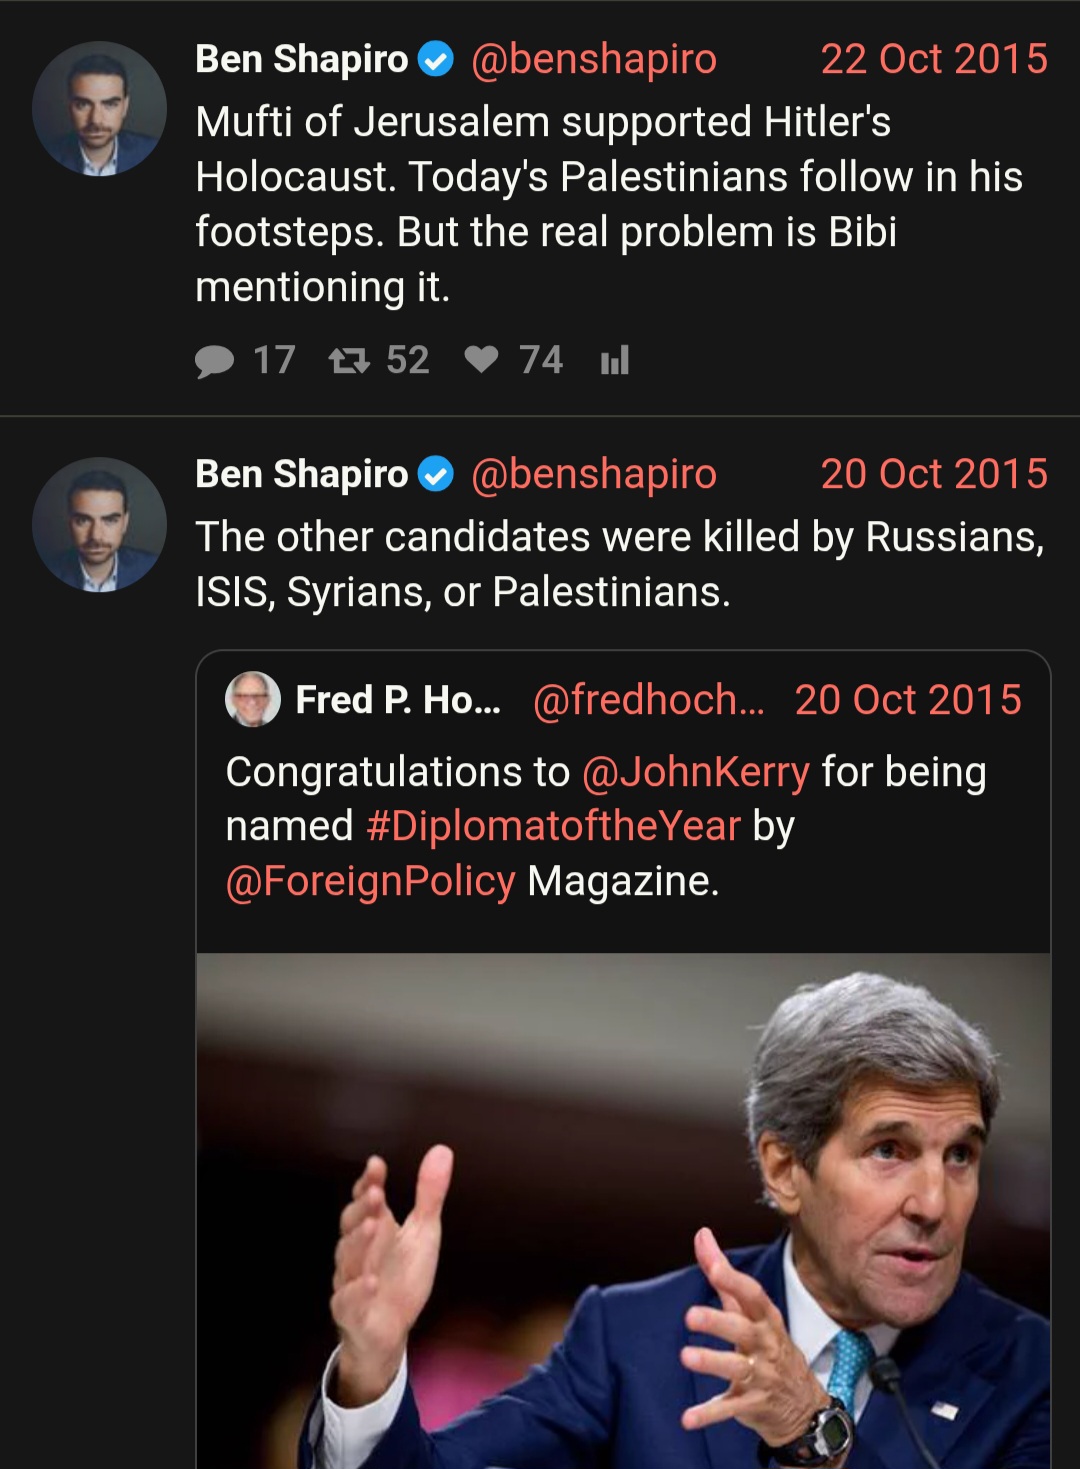Open the #DiplomatoftheYear hashtag

coord(553,826)
